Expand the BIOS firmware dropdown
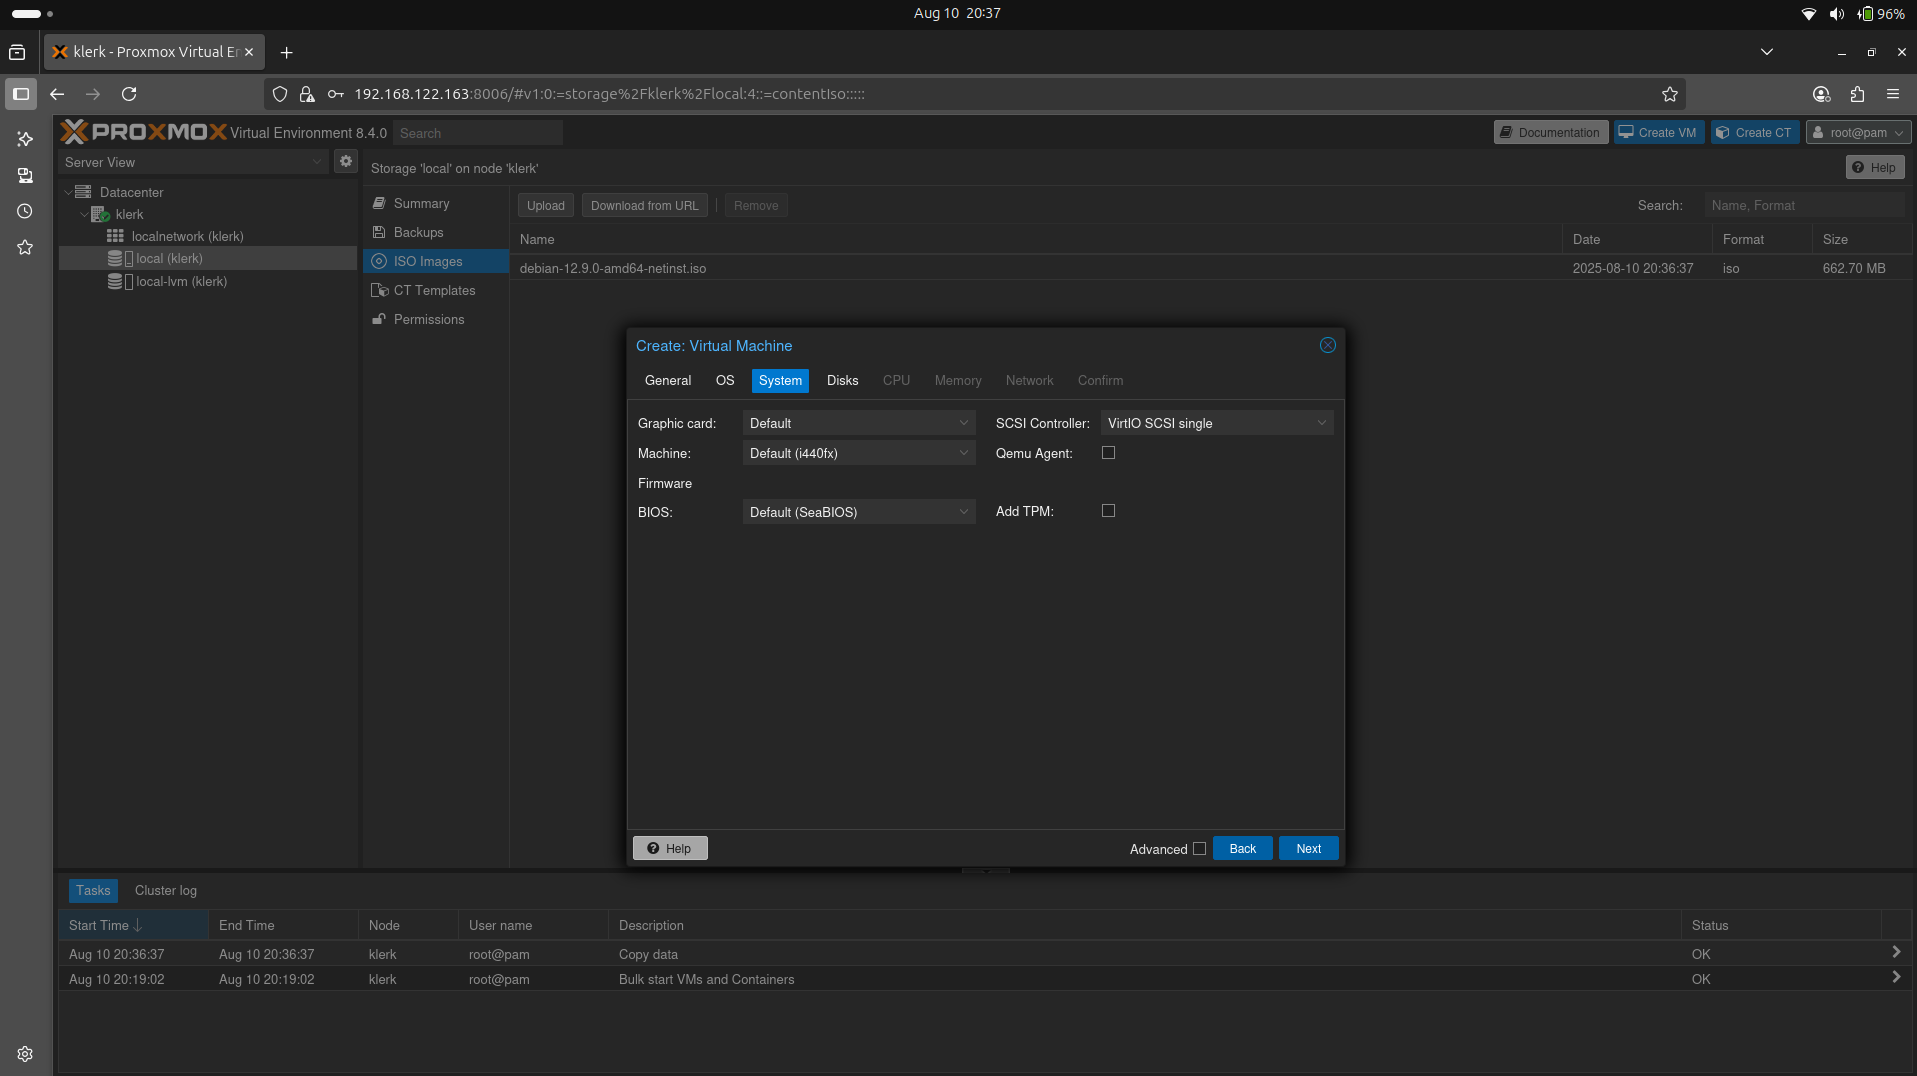Image resolution: width=1917 pixels, height=1076 pixels. click(858, 512)
